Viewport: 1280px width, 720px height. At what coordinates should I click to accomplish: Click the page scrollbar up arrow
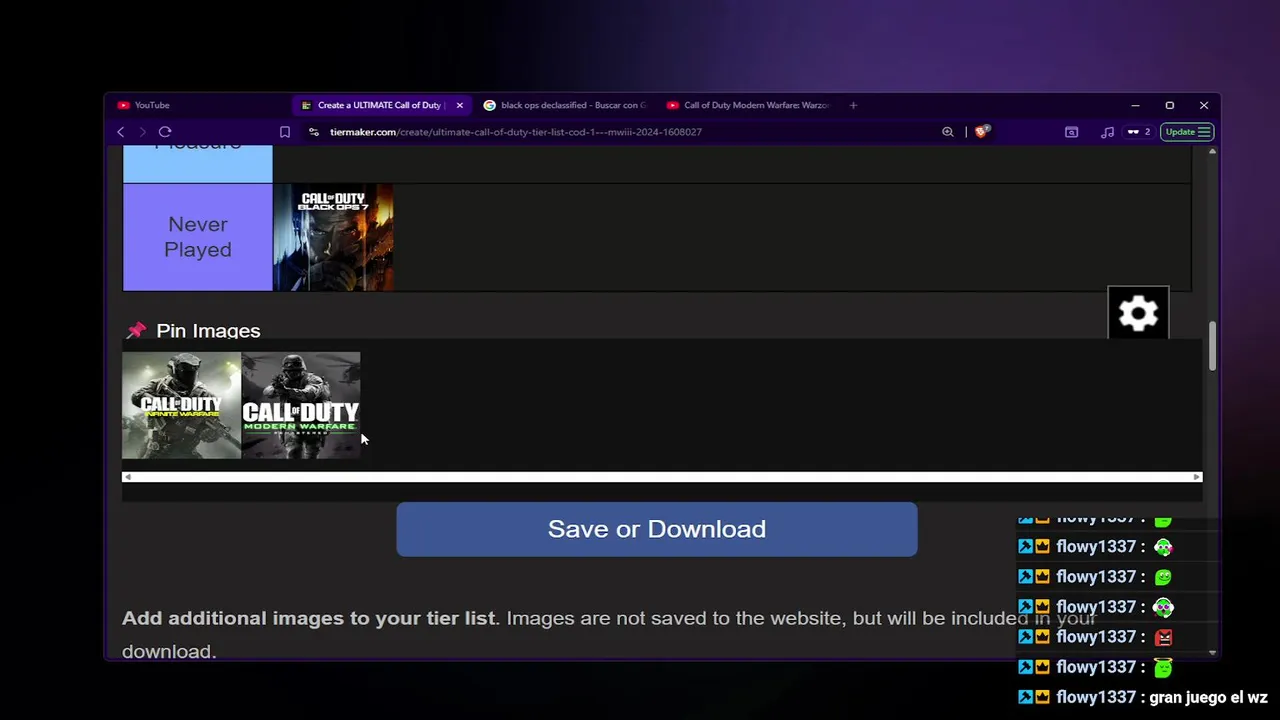tap(1213, 151)
